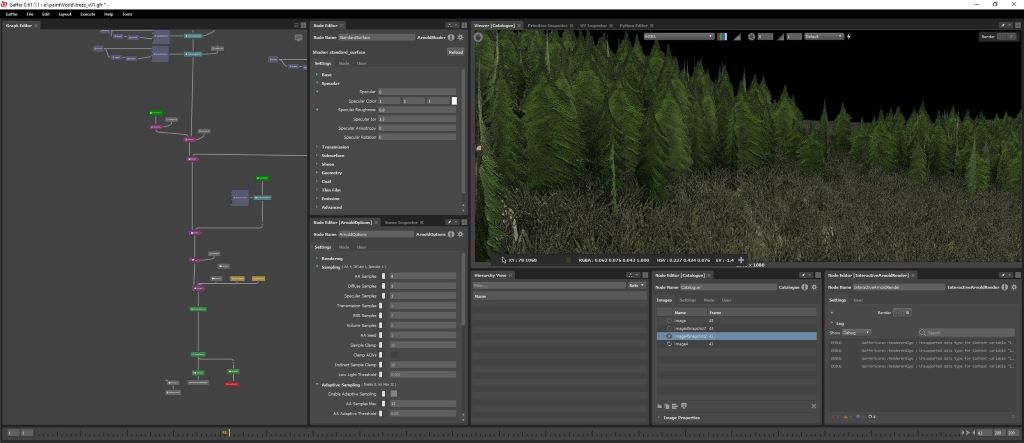Open the Debug log level dropdown

[858, 332]
